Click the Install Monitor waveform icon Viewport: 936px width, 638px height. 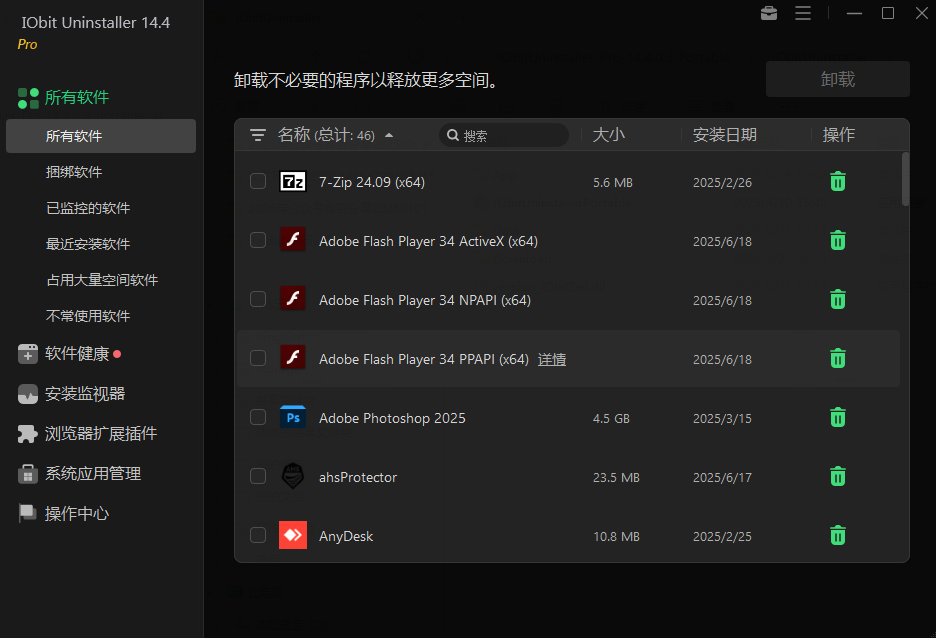(x=27, y=394)
